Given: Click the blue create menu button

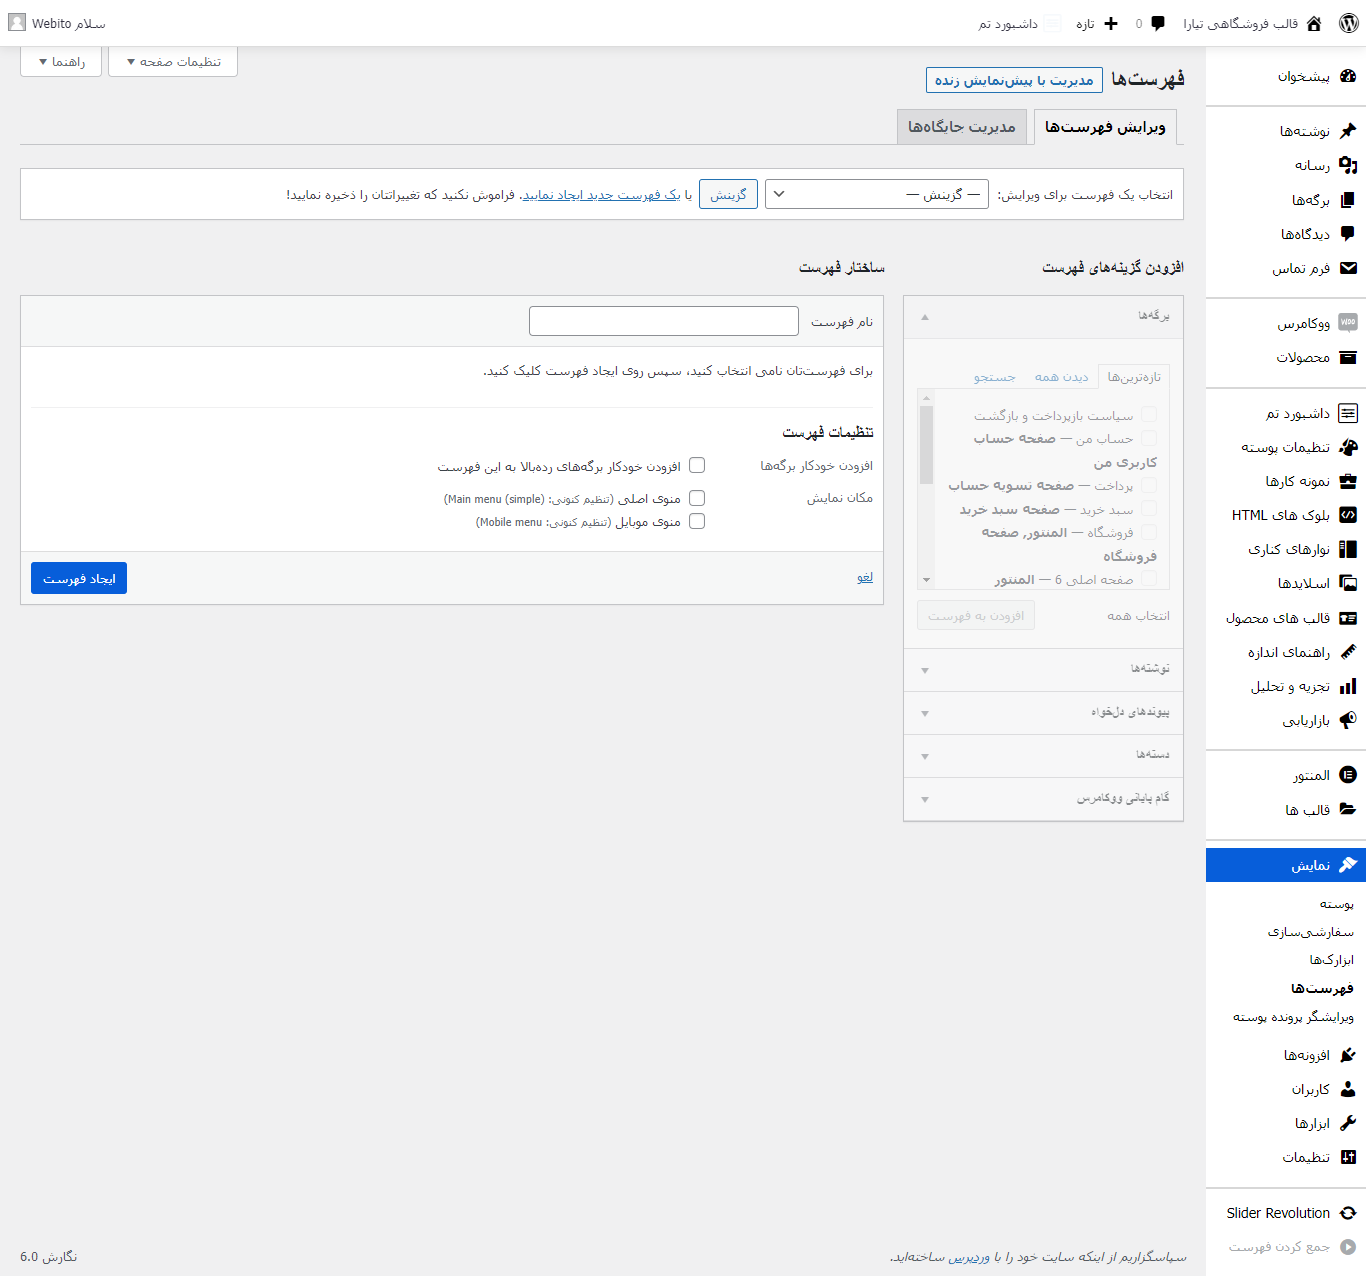Looking at the screenshot, I should (79, 578).
